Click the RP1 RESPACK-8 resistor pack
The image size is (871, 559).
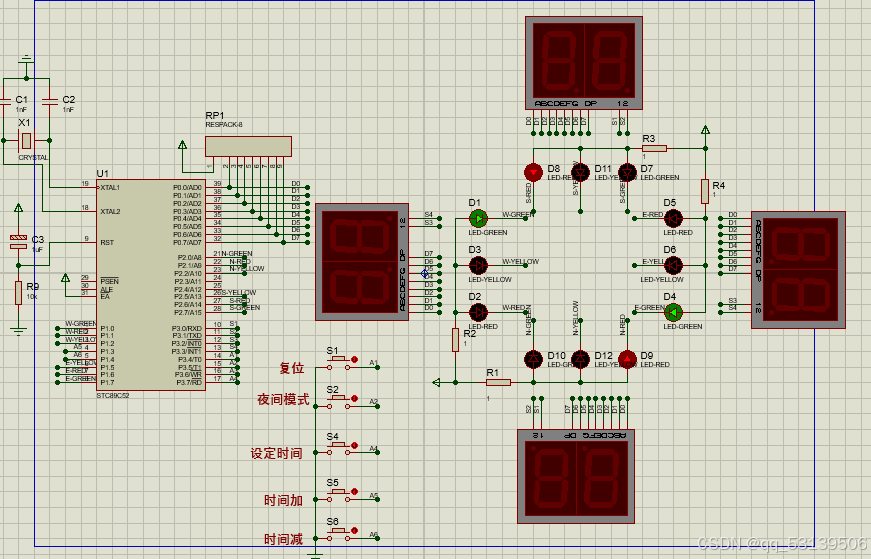[248, 146]
